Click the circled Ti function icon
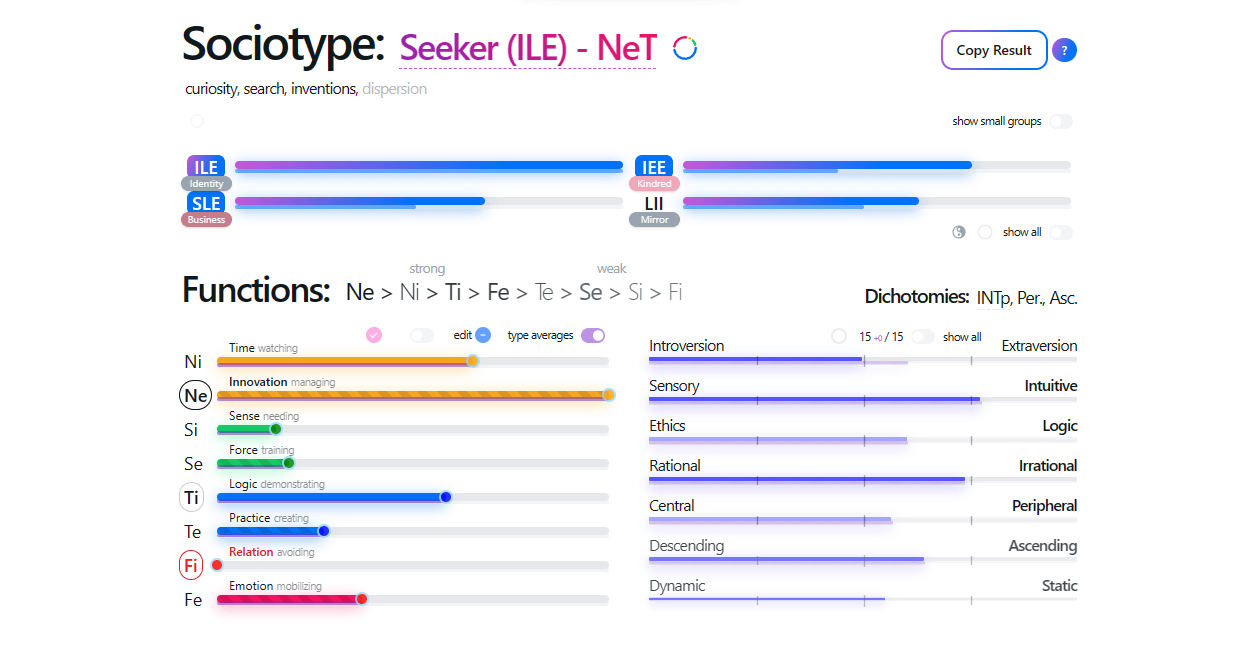 (x=191, y=497)
